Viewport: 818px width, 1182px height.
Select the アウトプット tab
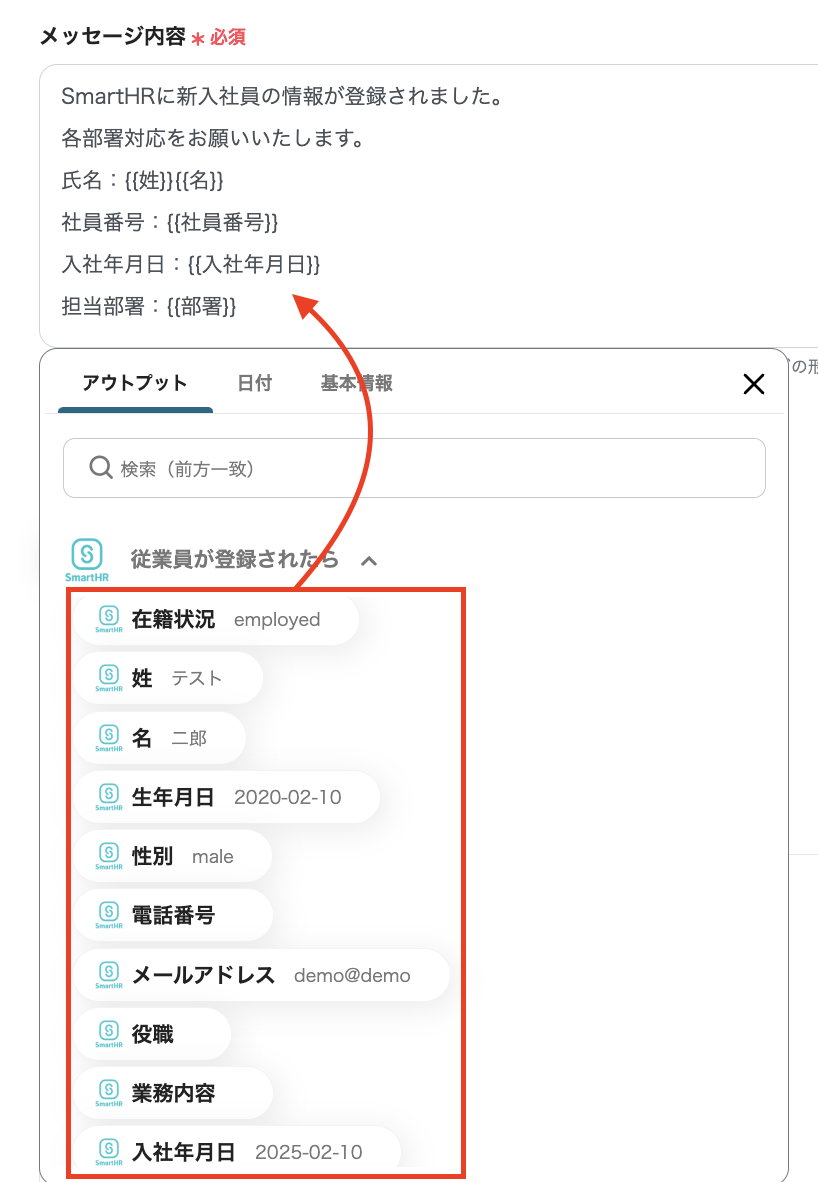135,383
